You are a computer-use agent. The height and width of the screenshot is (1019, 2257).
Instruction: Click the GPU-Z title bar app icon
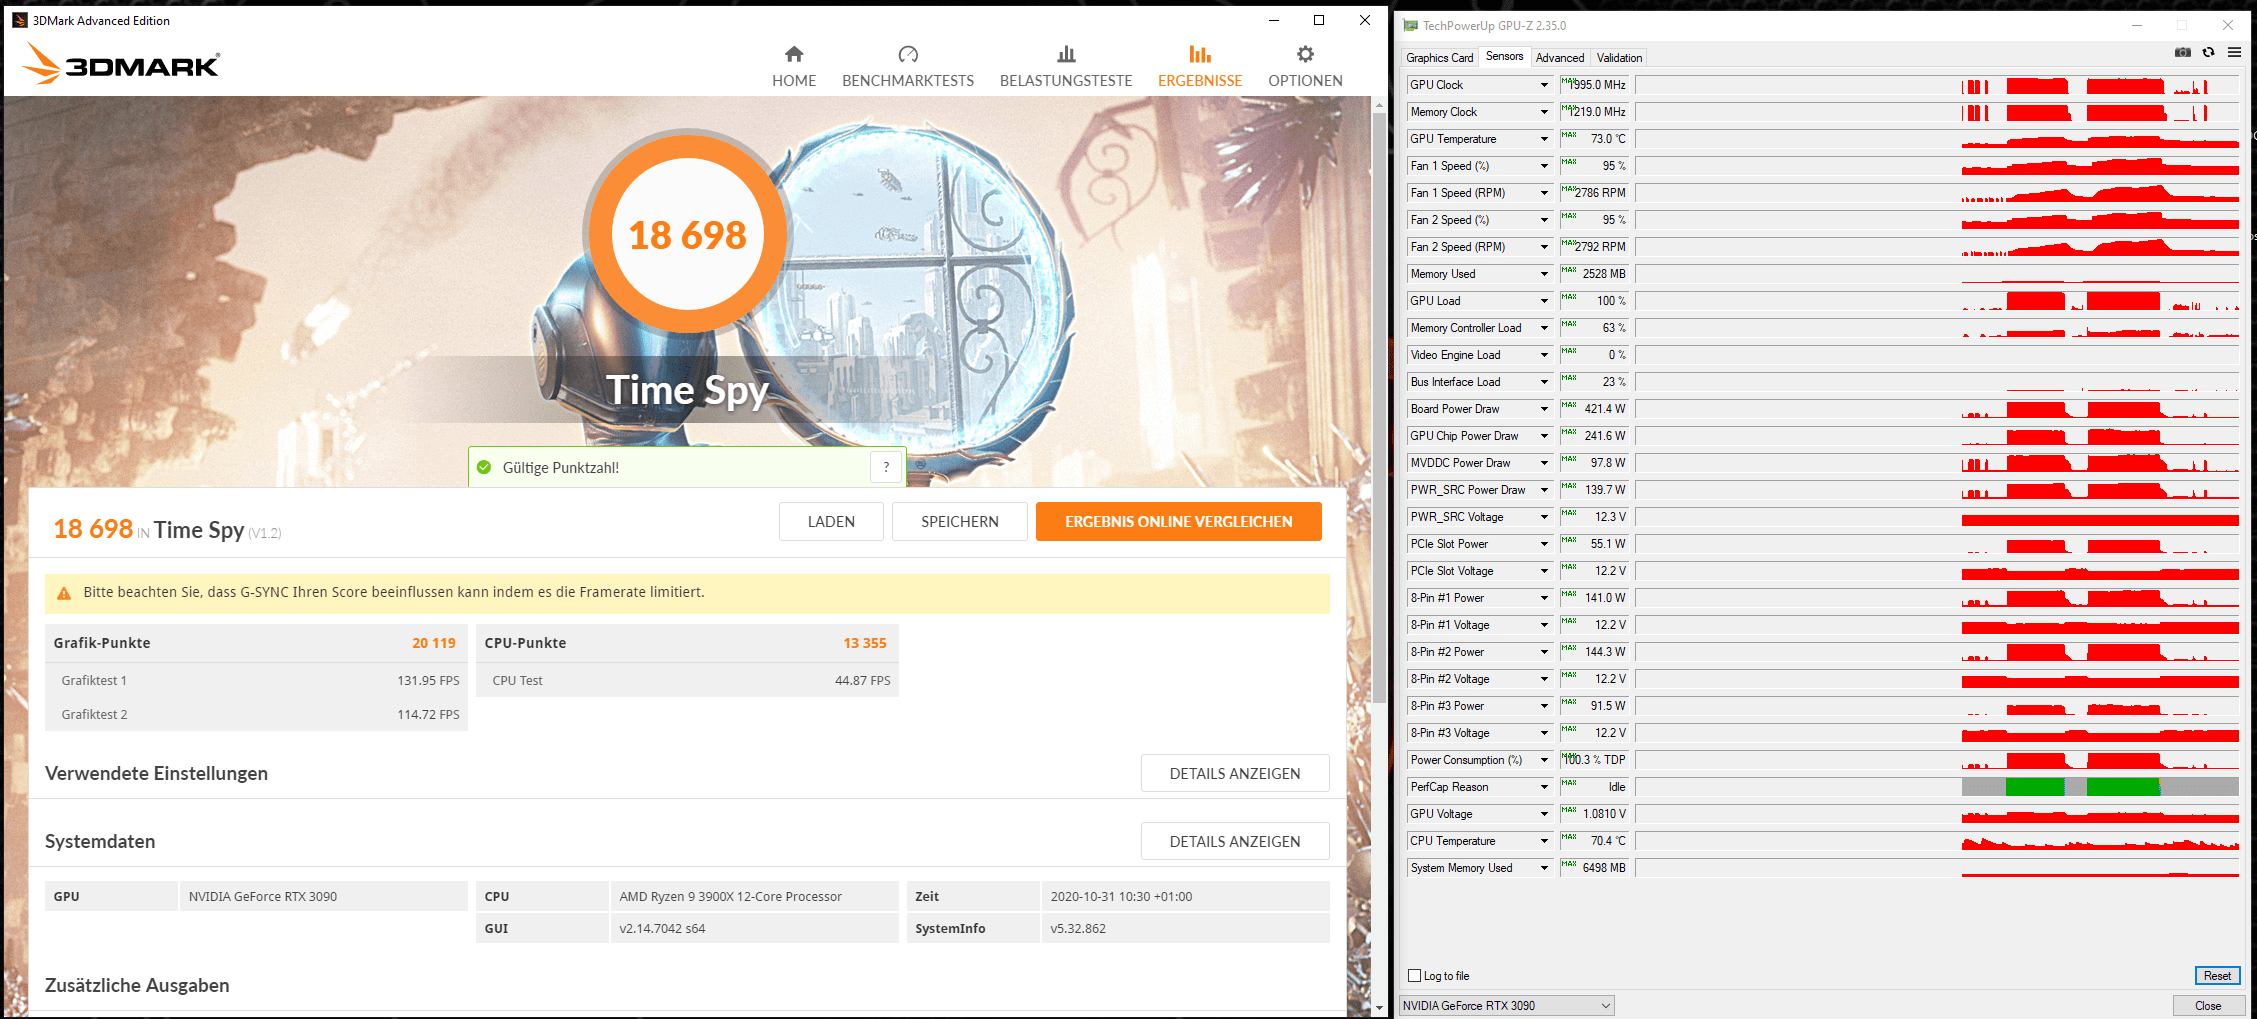tap(1411, 26)
